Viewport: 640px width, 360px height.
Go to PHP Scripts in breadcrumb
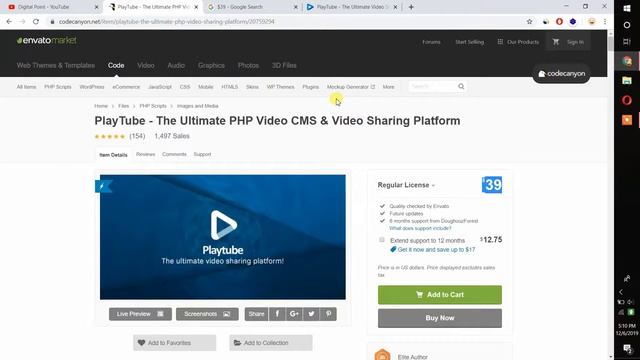153,106
